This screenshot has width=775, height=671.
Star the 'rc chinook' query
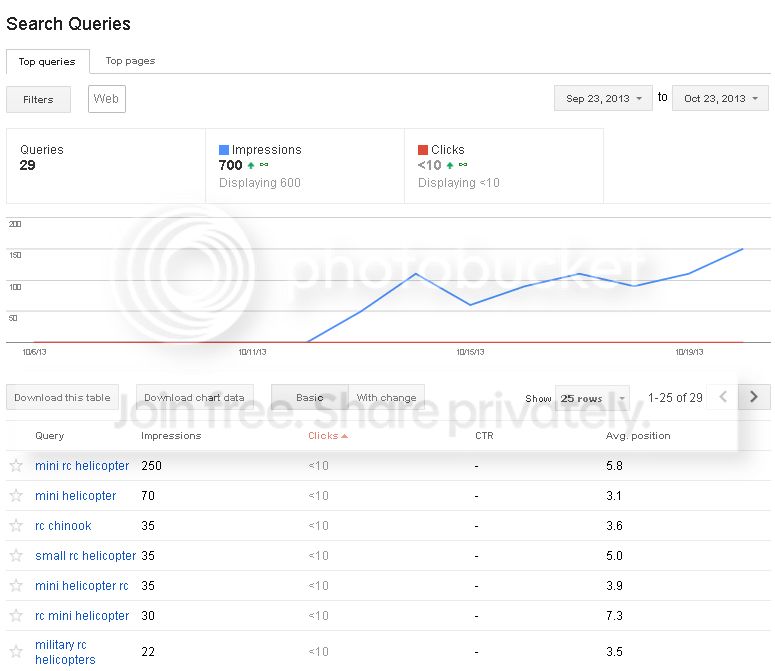pyautogui.click(x=16, y=525)
